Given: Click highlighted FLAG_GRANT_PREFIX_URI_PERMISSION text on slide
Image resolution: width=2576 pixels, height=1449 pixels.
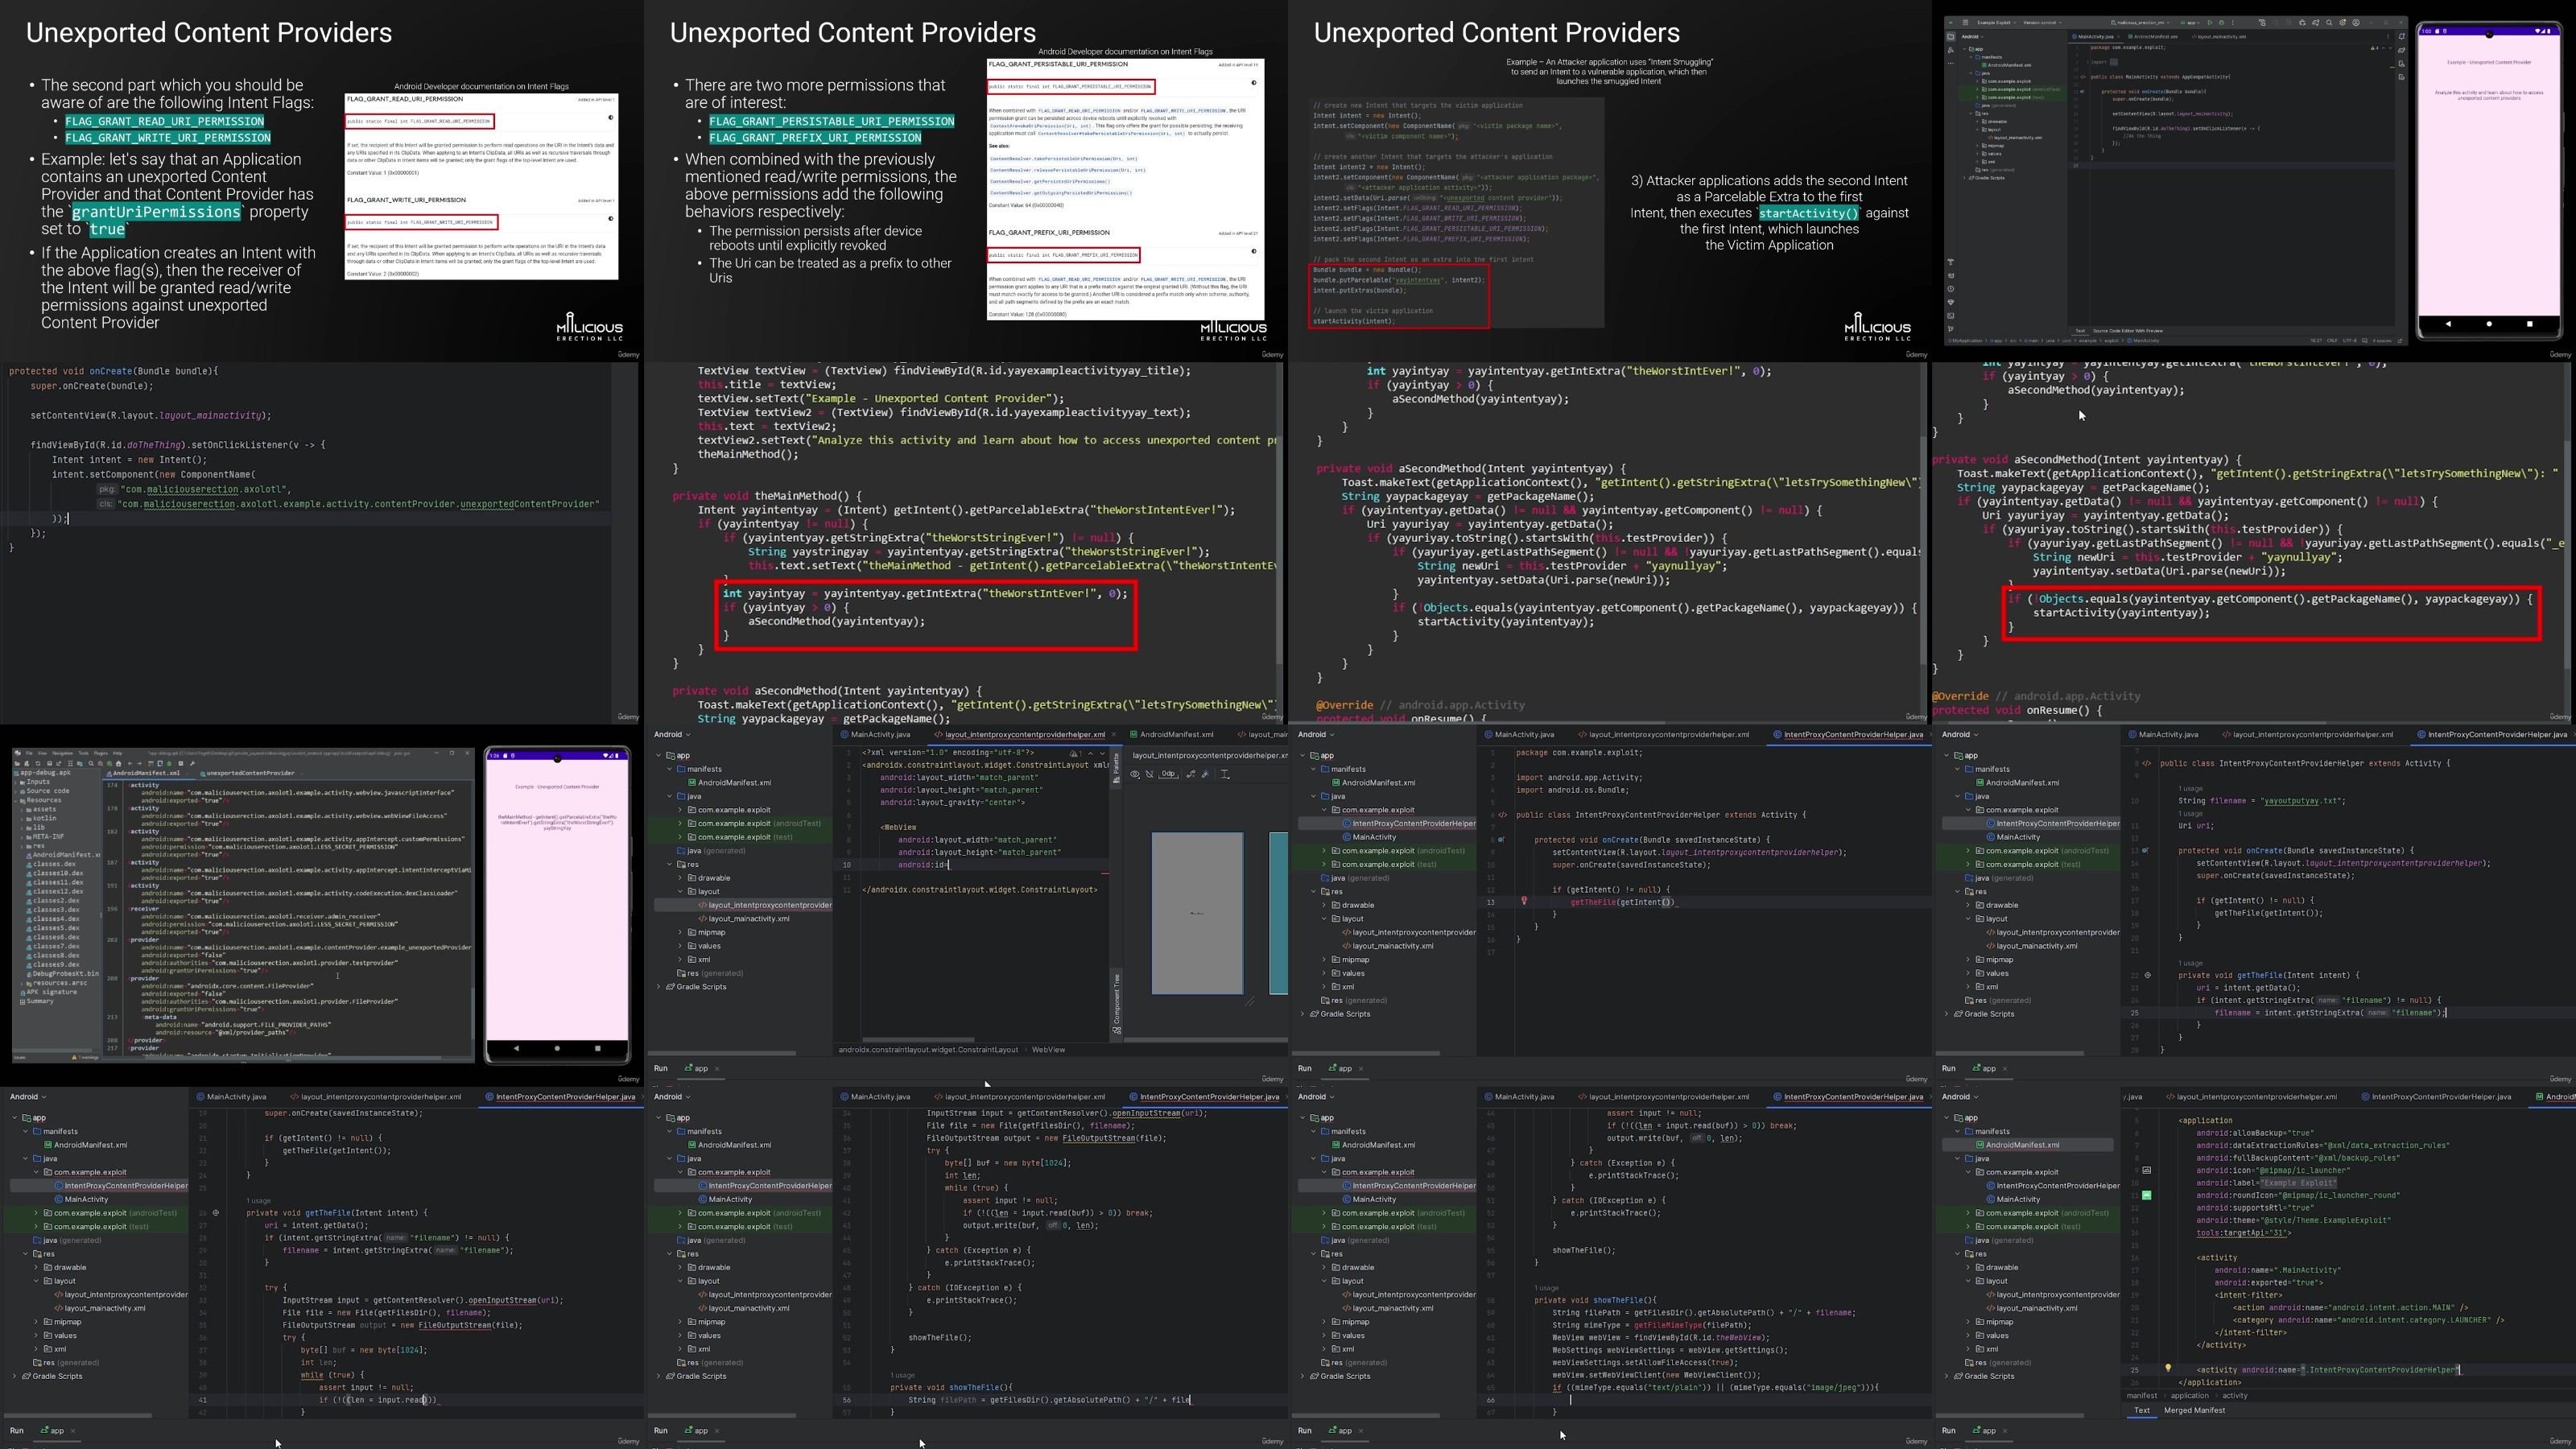Looking at the screenshot, I should point(815,138).
